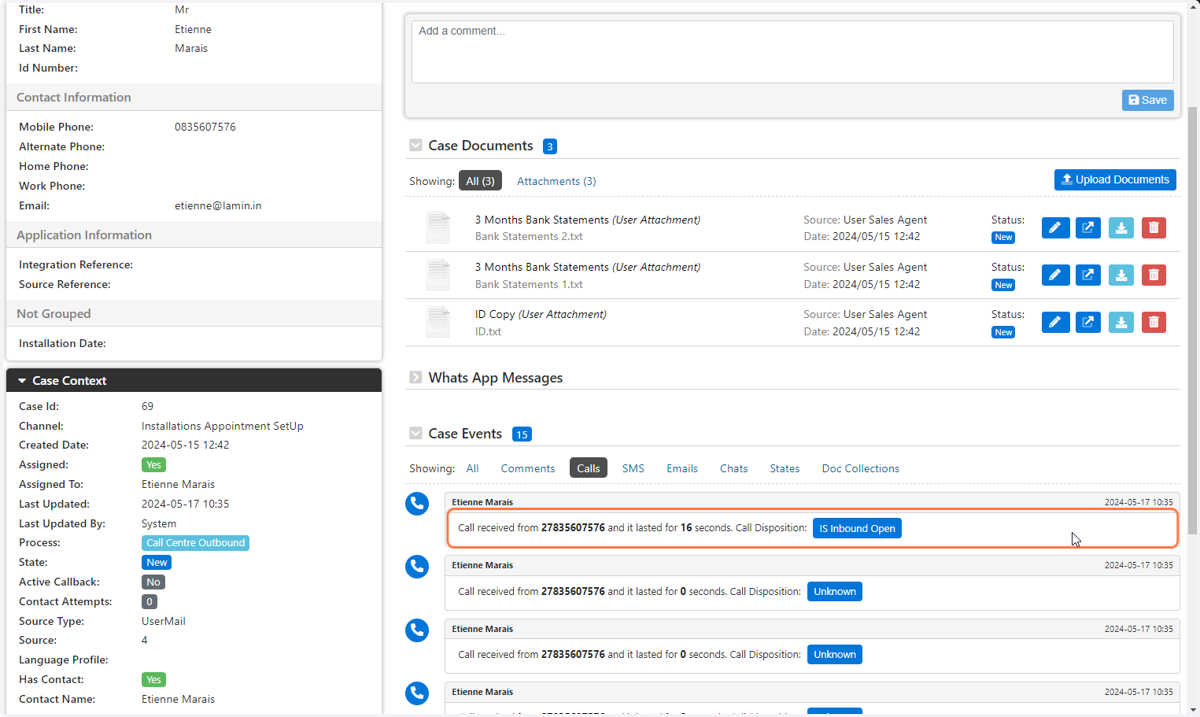Show All case events
1200x717 pixels.
[472, 468]
